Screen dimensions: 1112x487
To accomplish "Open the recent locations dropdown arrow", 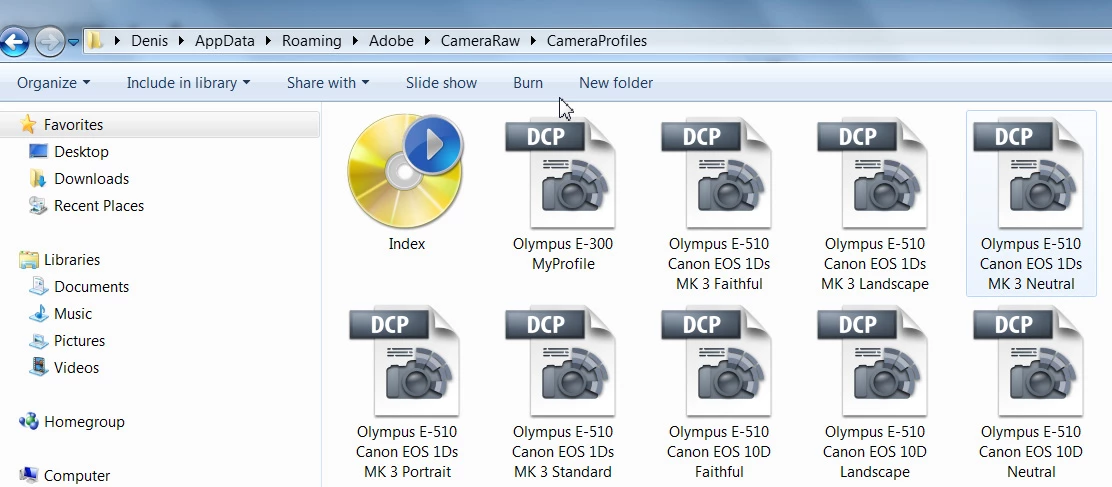I will (73, 43).
